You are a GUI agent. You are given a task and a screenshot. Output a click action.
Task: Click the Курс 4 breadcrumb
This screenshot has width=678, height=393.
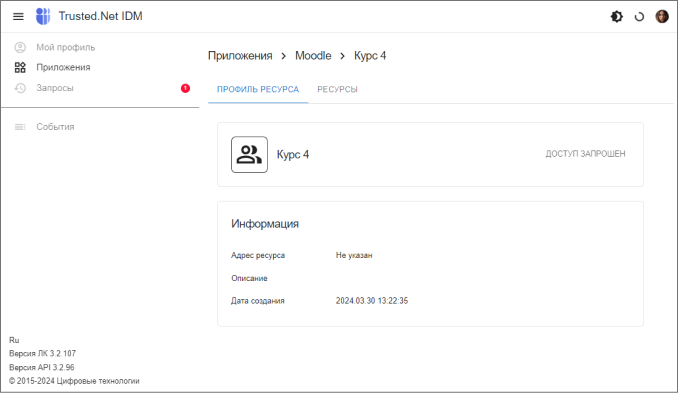pos(370,56)
